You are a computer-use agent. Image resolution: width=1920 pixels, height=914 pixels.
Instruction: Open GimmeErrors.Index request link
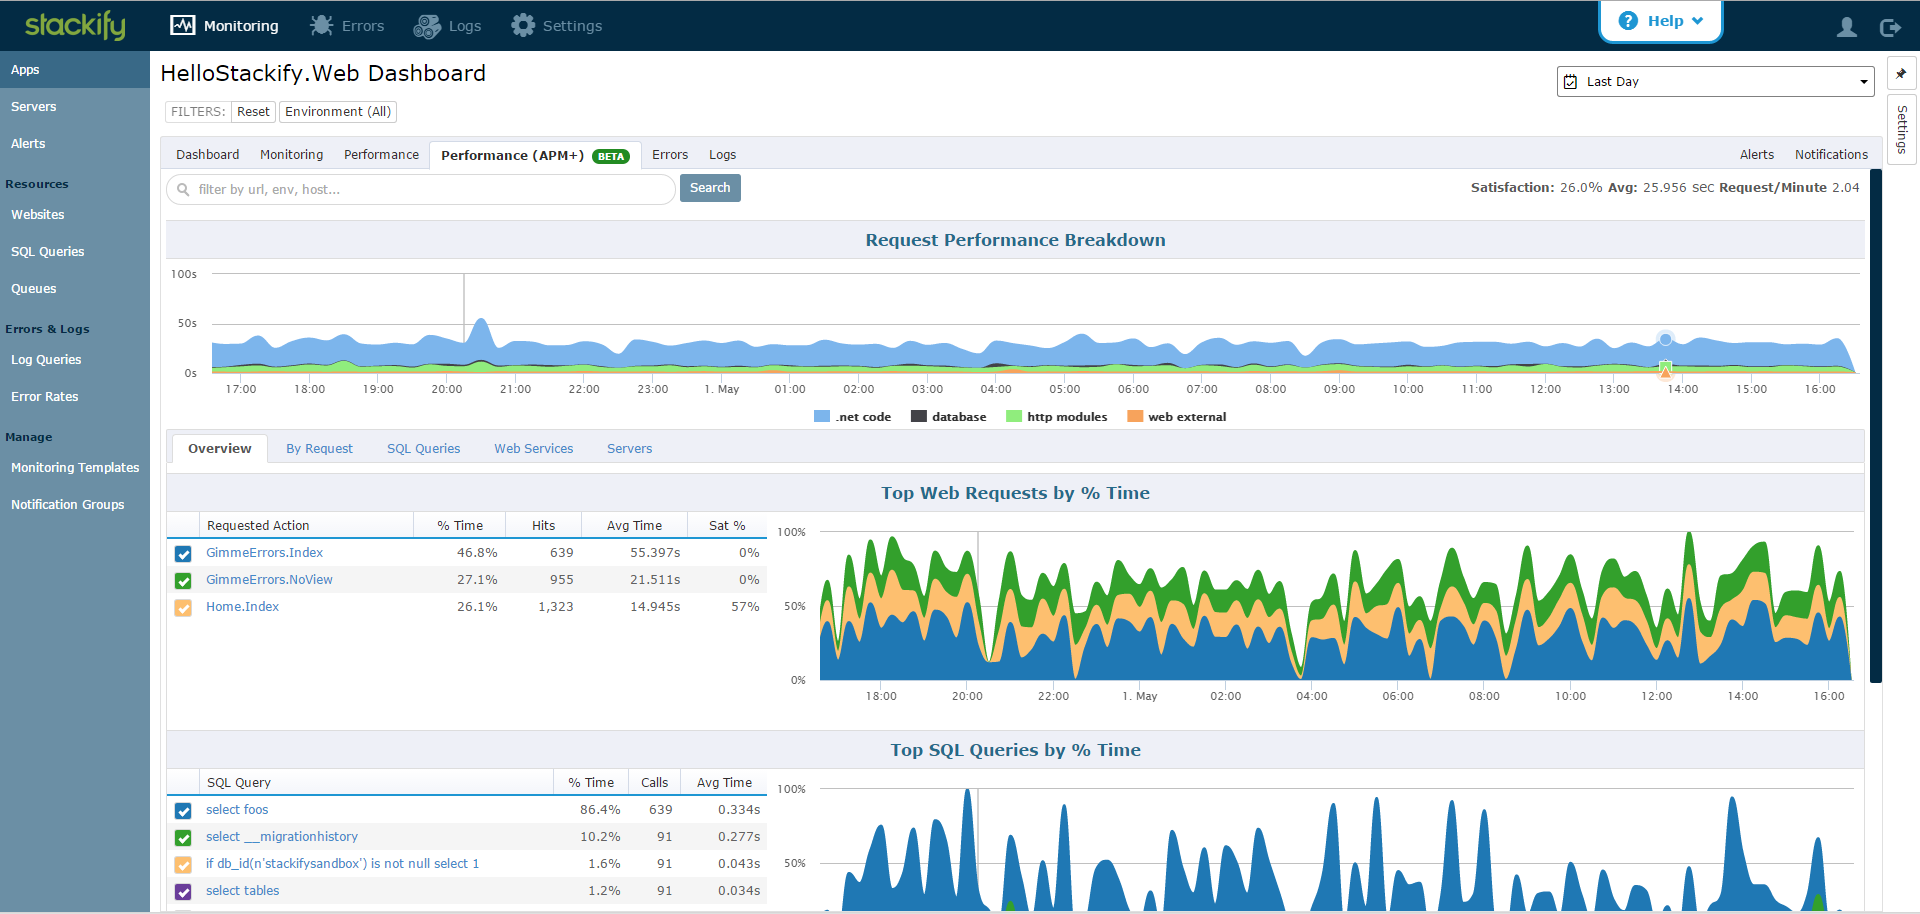point(265,553)
